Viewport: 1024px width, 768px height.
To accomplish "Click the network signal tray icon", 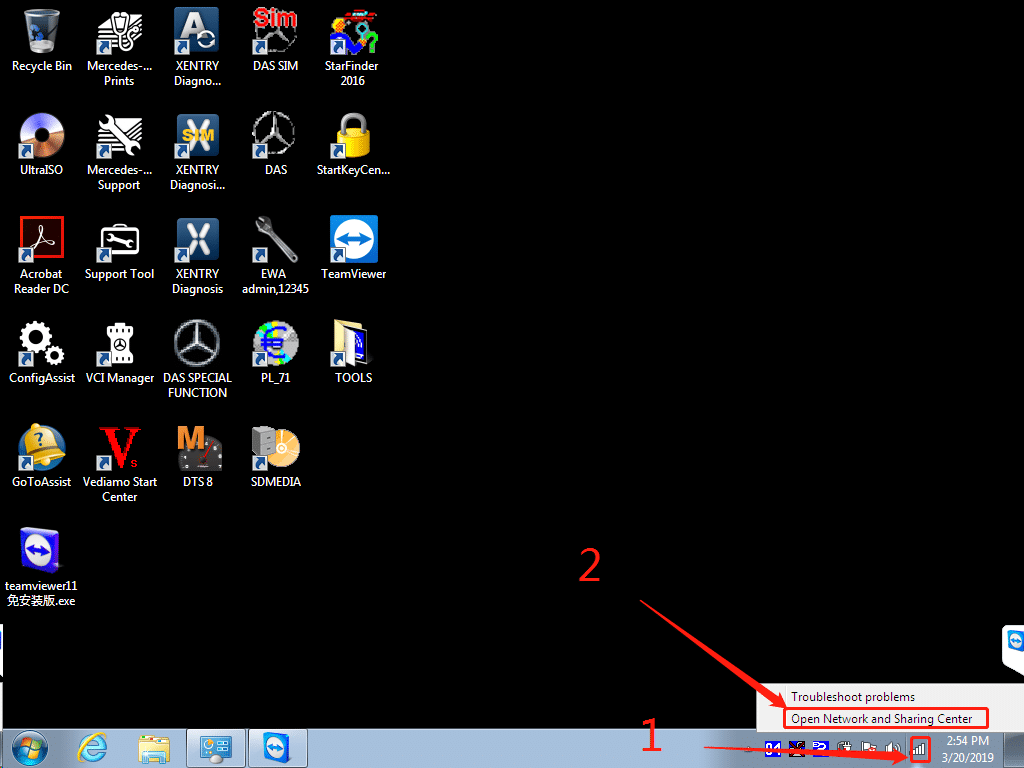I will point(919,748).
